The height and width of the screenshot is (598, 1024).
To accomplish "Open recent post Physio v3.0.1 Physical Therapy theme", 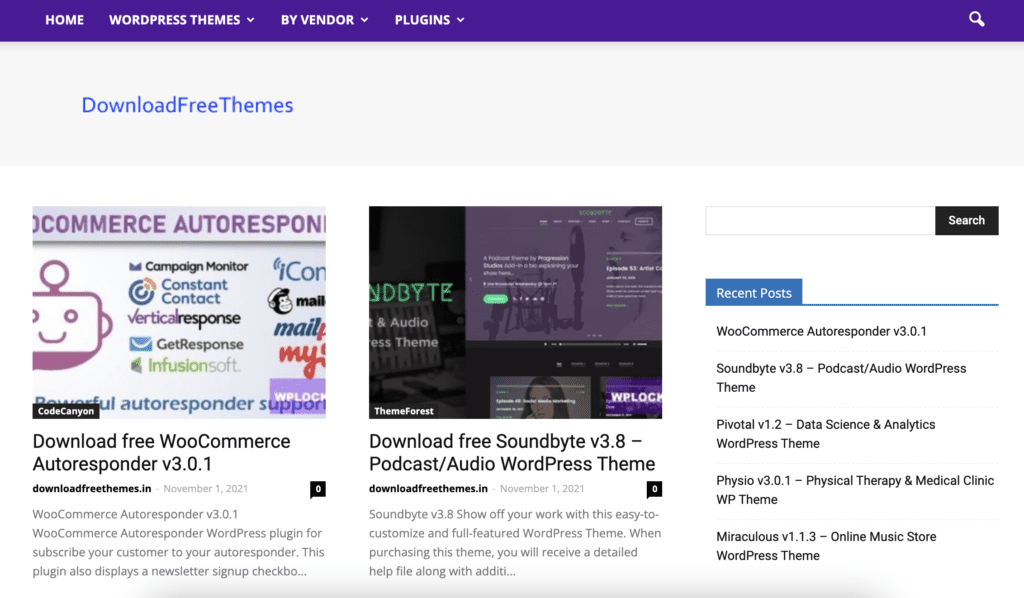I will point(854,489).
